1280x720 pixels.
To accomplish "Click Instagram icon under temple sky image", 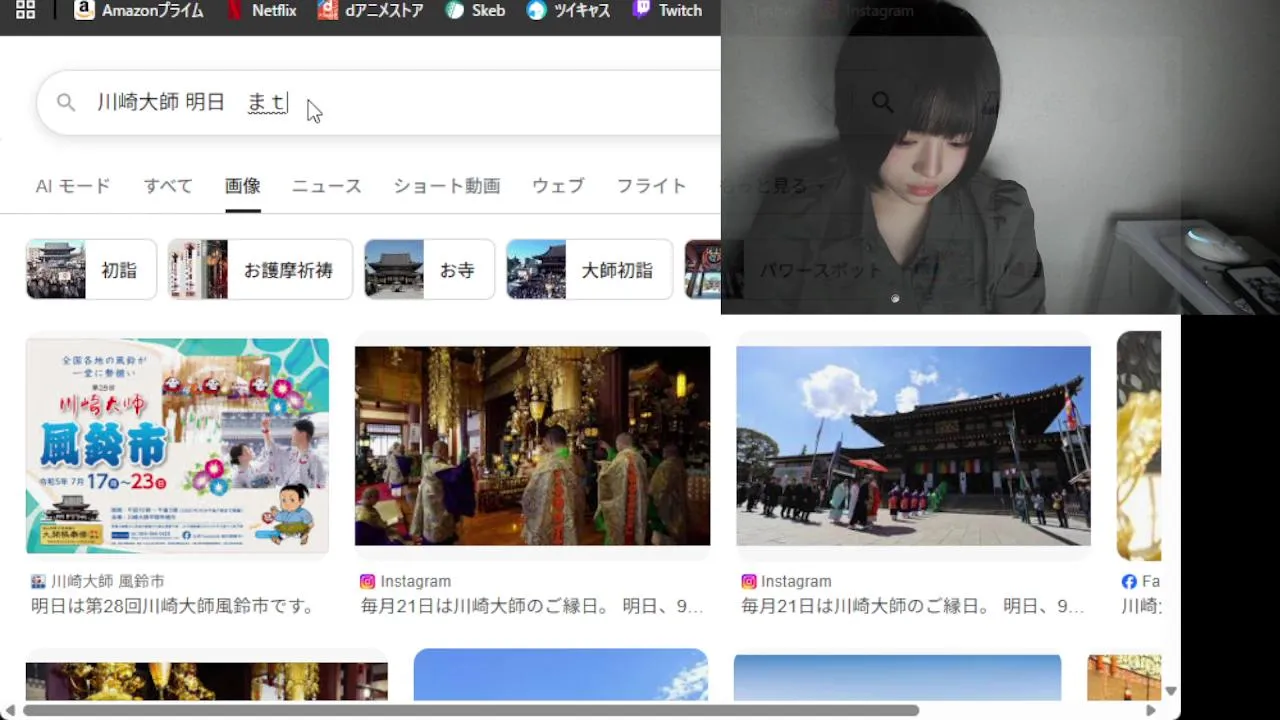I will click(748, 581).
